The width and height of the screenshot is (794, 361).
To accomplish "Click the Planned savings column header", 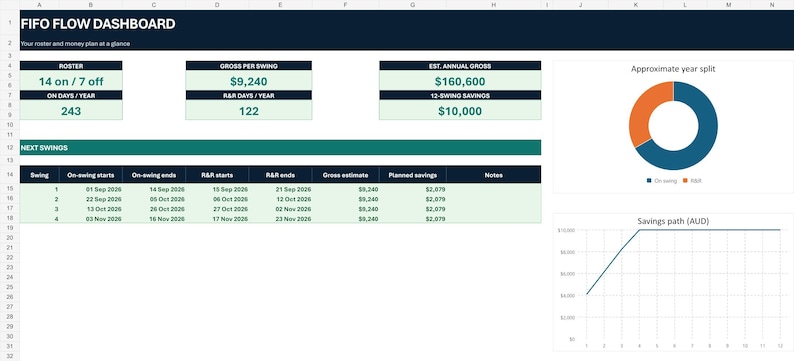I will (413, 175).
